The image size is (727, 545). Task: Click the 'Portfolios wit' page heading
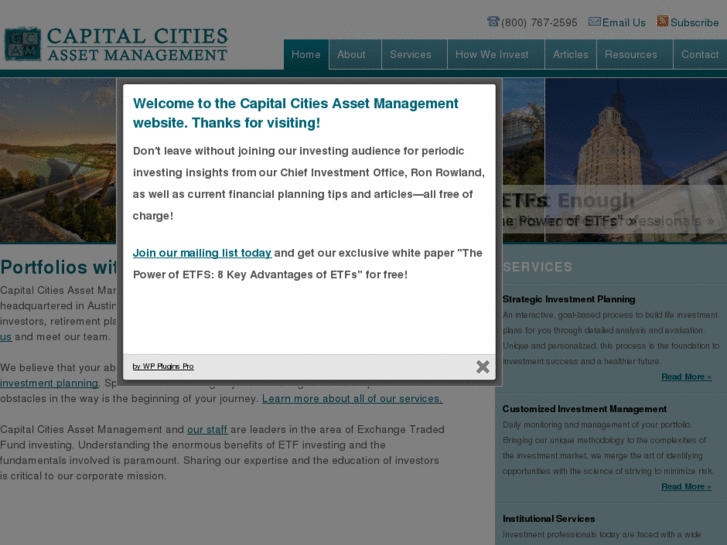(x=58, y=267)
